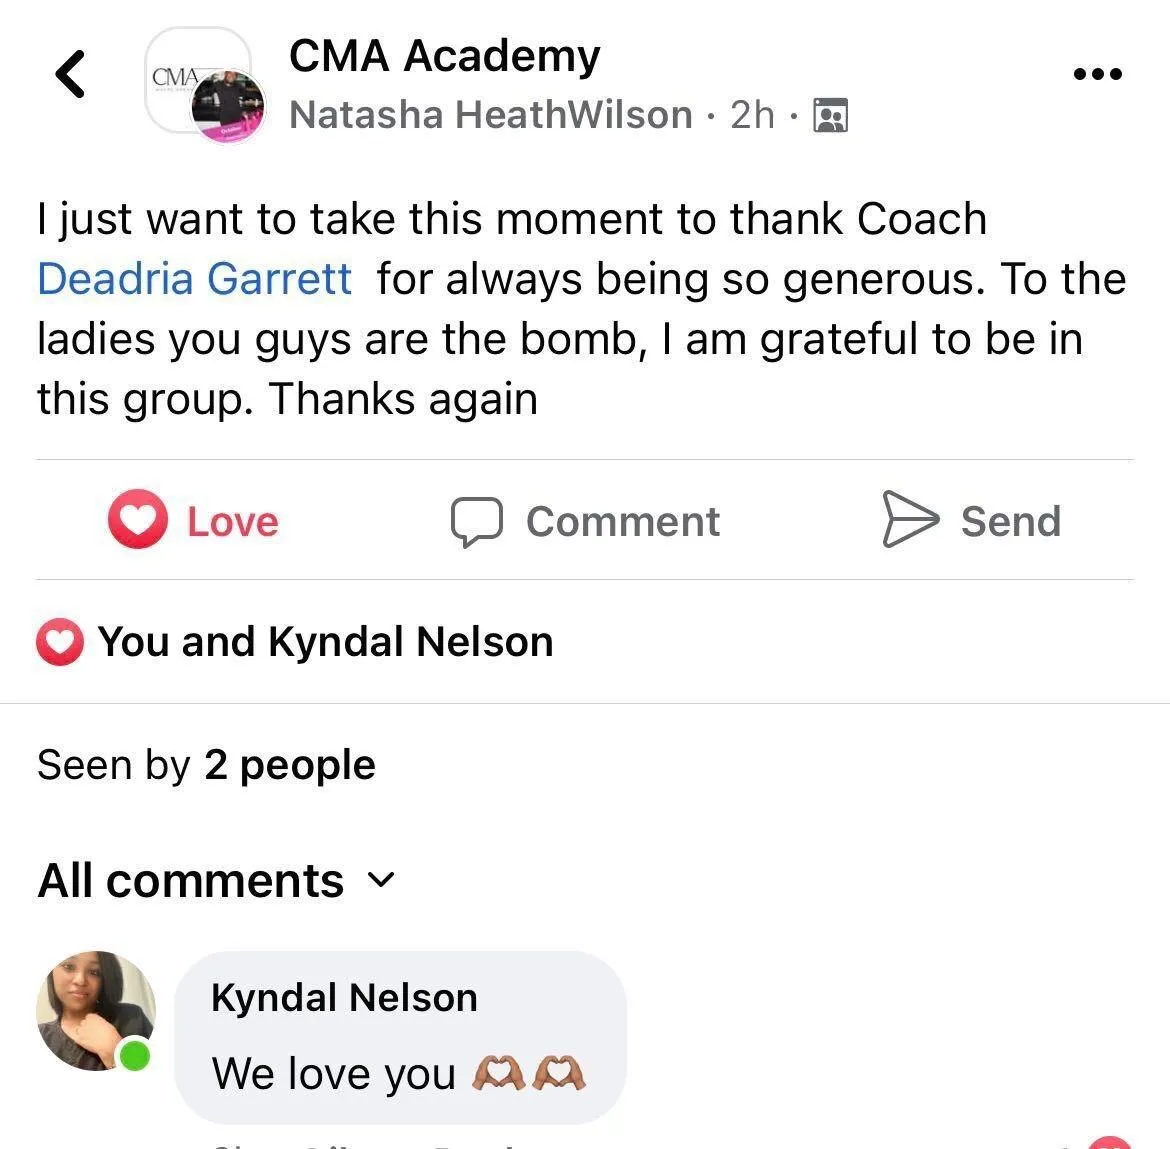Open the CMA Academy group title
1170x1149 pixels.
pyautogui.click(x=445, y=56)
